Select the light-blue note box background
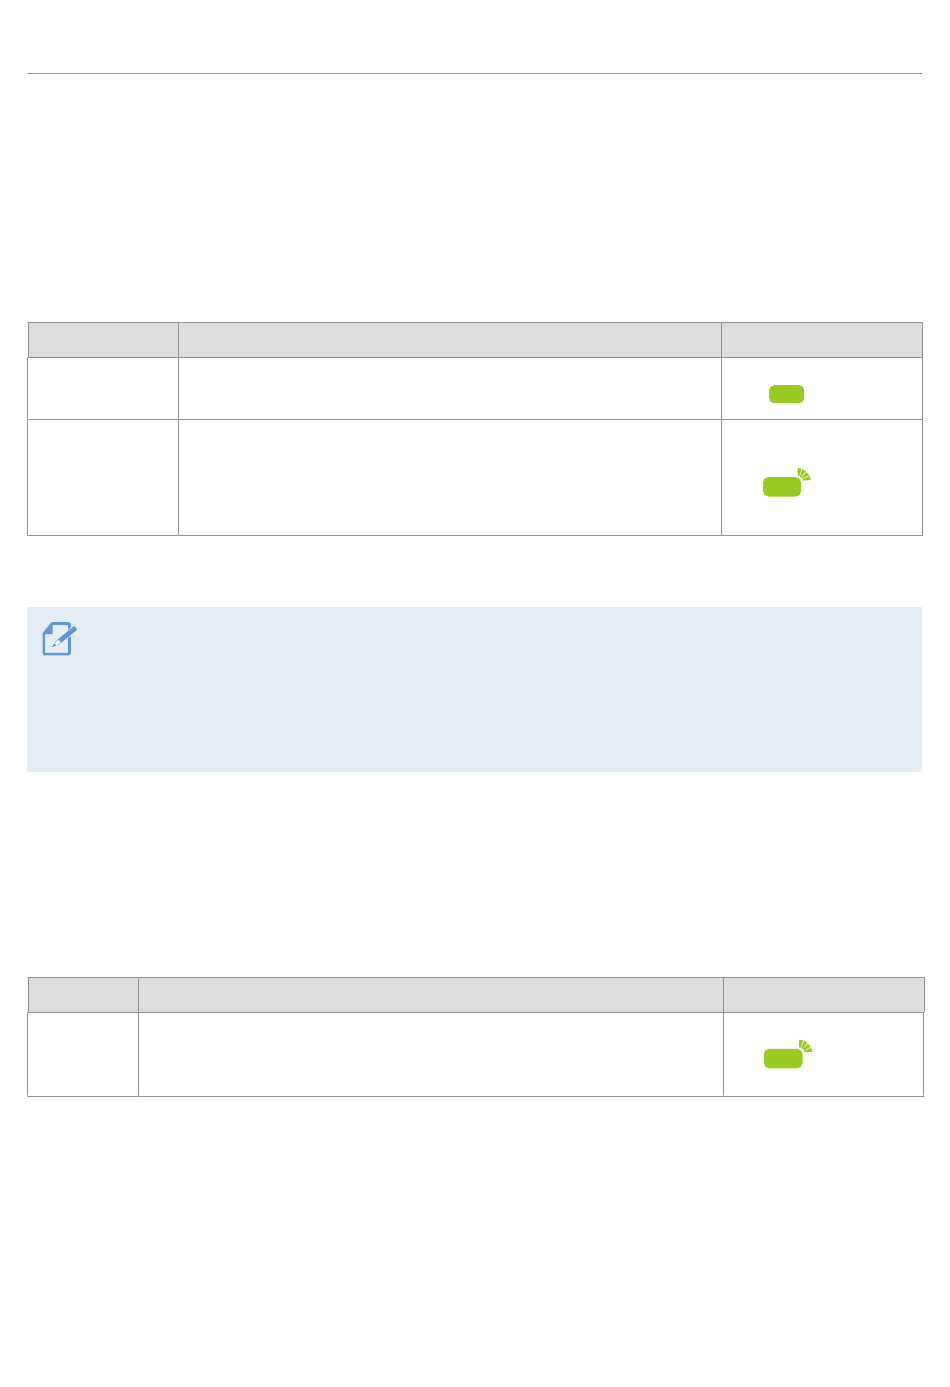The image size is (950, 1387). click(x=474, y=689)
